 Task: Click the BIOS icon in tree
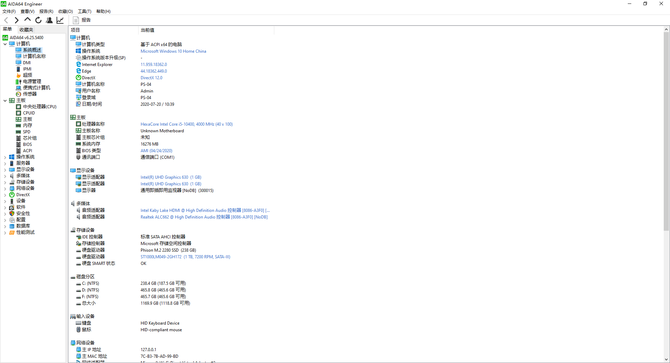(18, 144)
